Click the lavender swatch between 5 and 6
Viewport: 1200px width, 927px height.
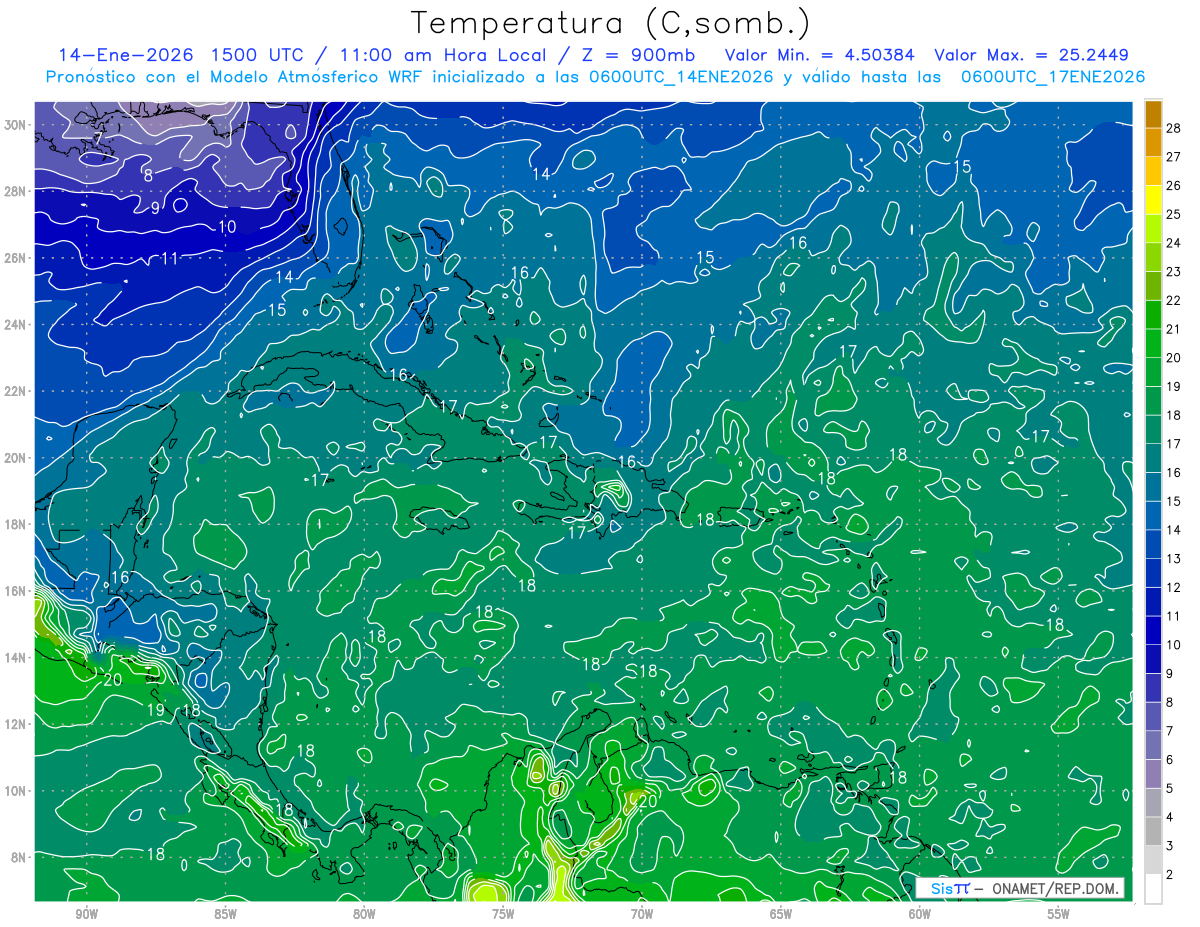click(x=1153, y=773)
